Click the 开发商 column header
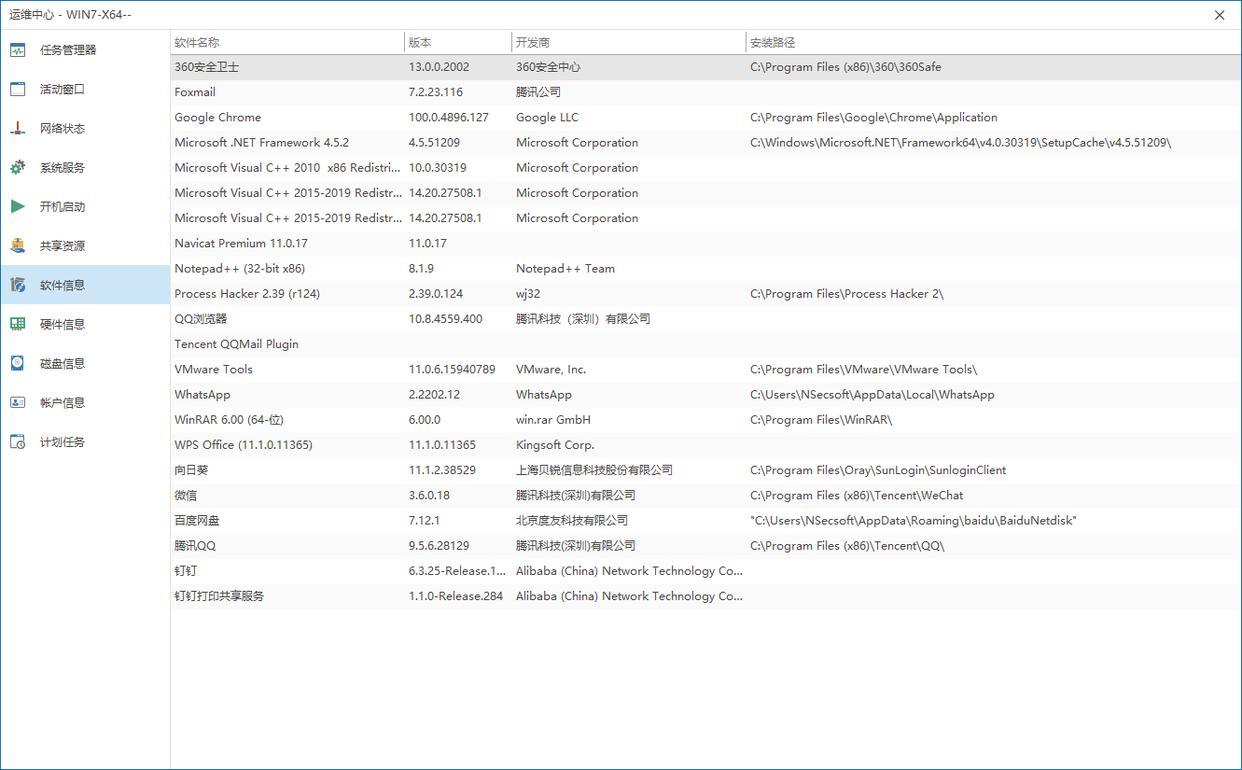The image size is (1242, 770). click(x=532, y=43)
